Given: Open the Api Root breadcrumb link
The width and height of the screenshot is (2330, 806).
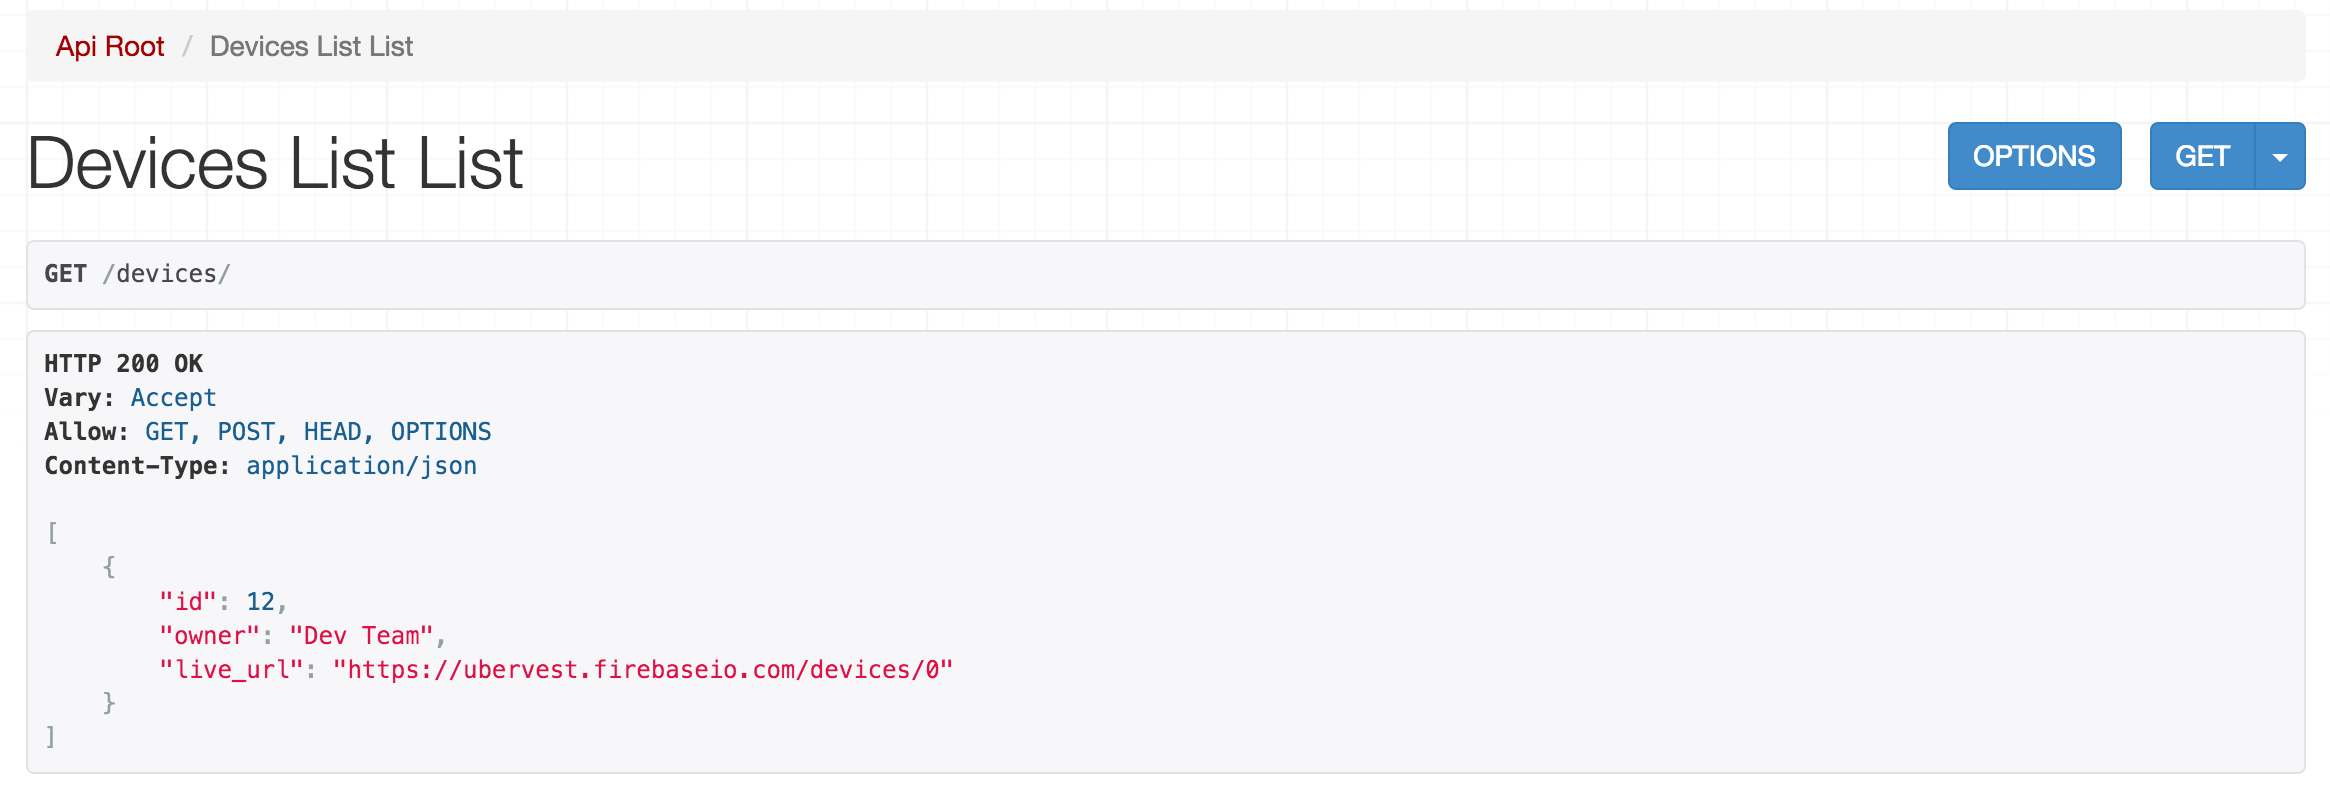Looking at the screenshot, I should (x=110, y=46).
